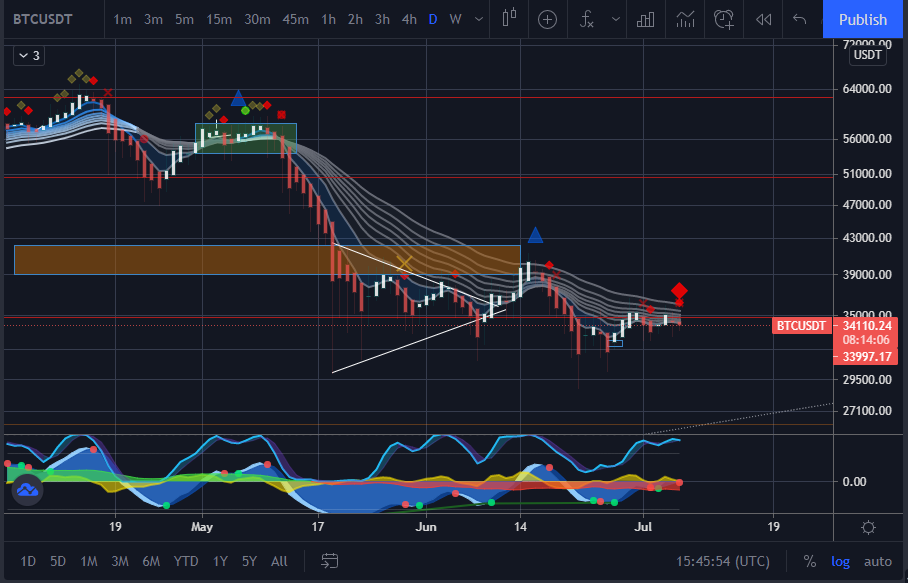Set the range to 1Y
The image size is (908, 583).
click(x=220, y=561)
